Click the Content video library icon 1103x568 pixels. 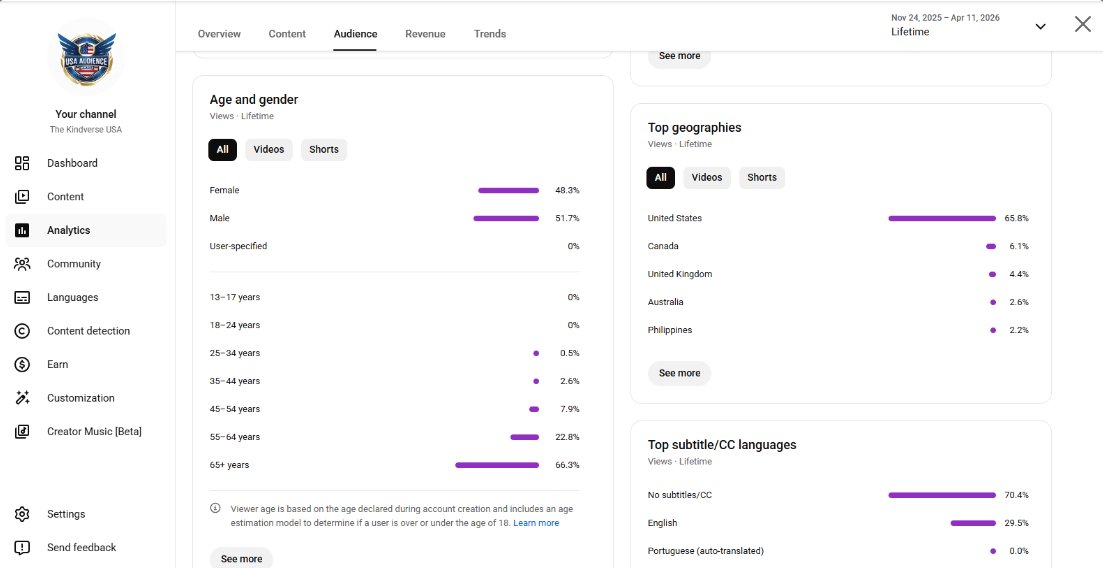22,197
